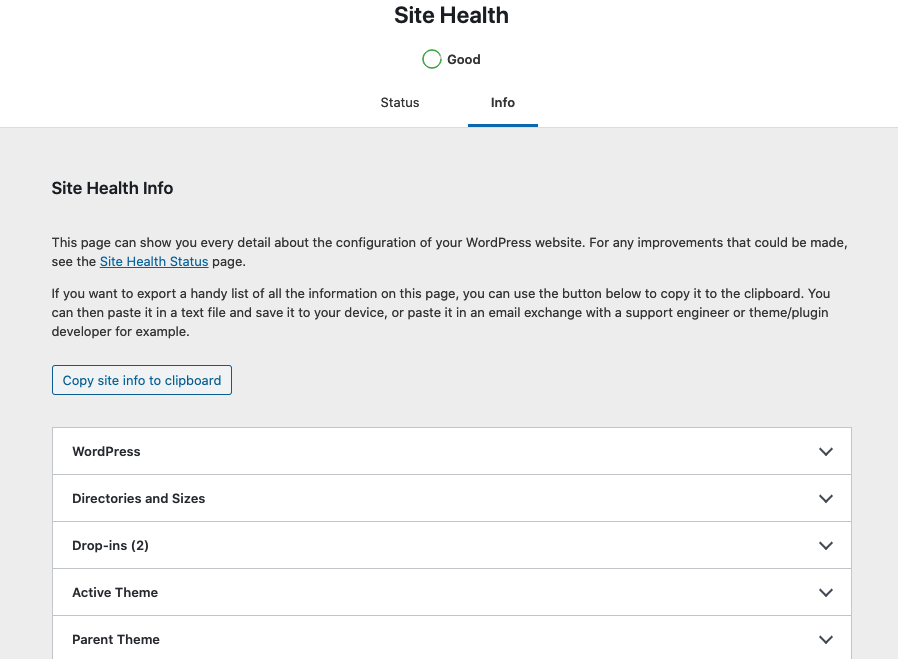Viewport: 898px width, 659px height.
Task: Switch to the Status tab
Action: (400, 102)
